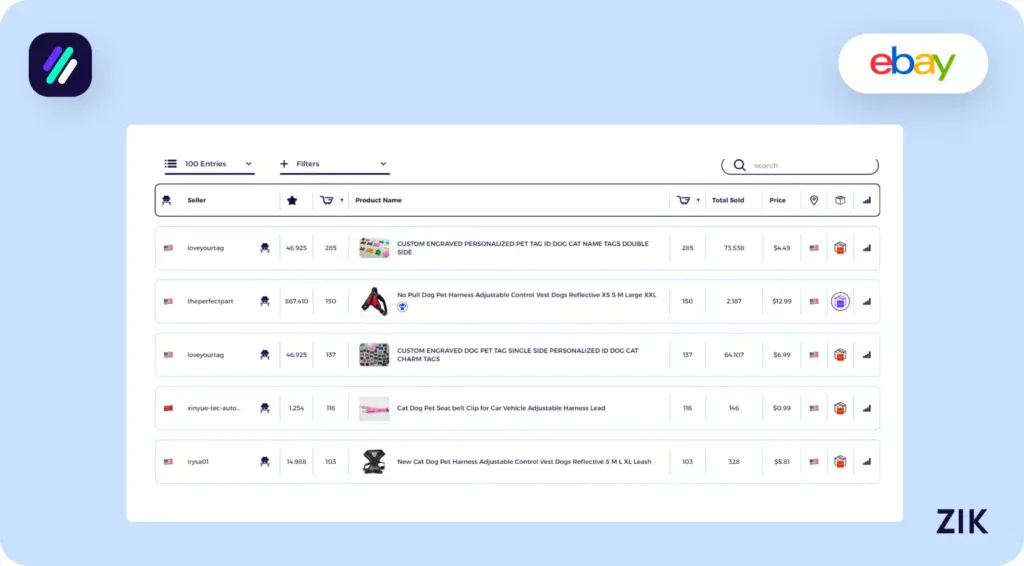Viewport: 1024px width, 566px height.
Task: Click the search magnifier icon
Action: 739,165
